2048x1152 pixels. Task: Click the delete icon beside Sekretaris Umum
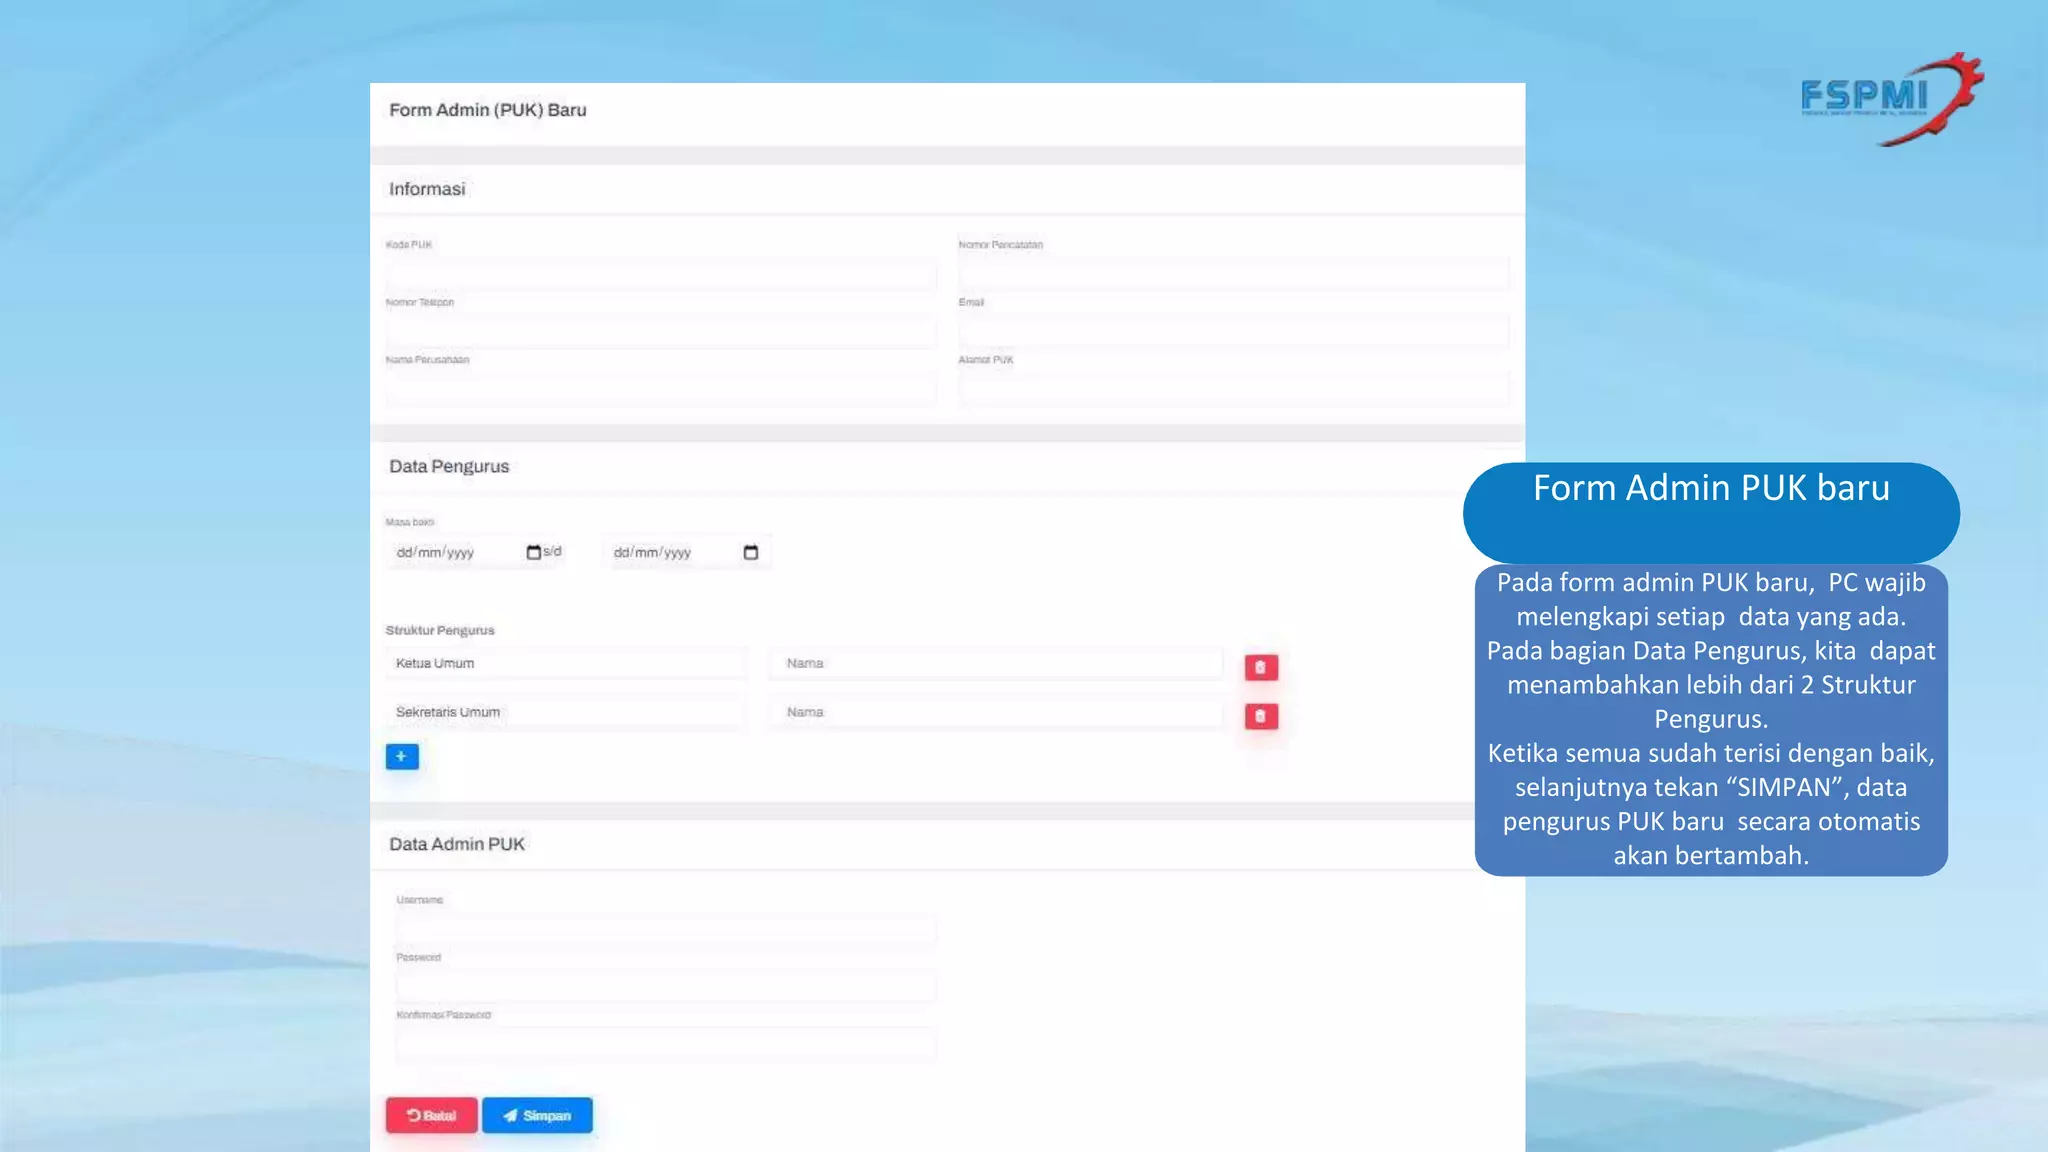(x=1260, y=716)
